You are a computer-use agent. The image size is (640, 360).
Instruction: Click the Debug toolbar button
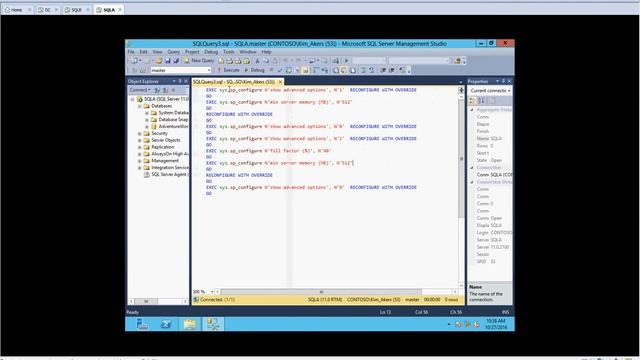coord(254,70)
